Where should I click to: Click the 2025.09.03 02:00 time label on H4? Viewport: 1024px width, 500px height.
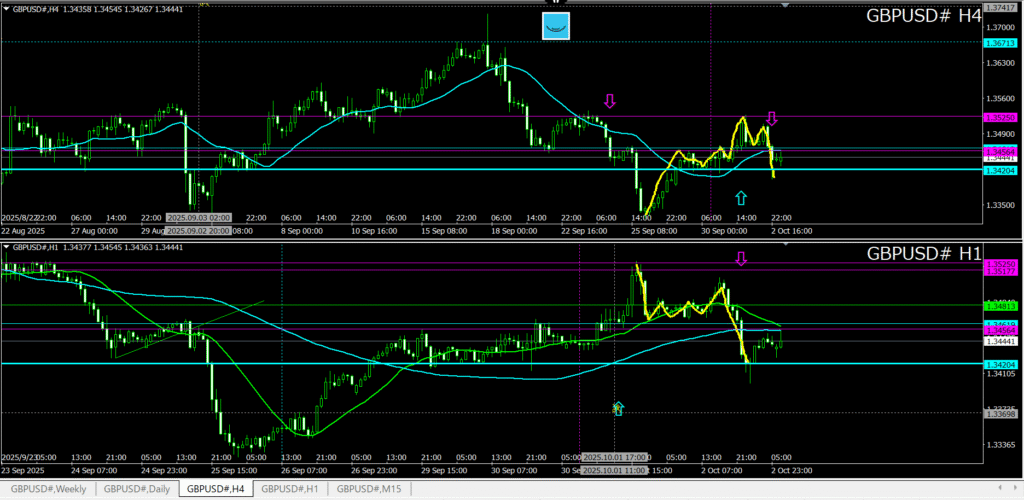[199, 216]
